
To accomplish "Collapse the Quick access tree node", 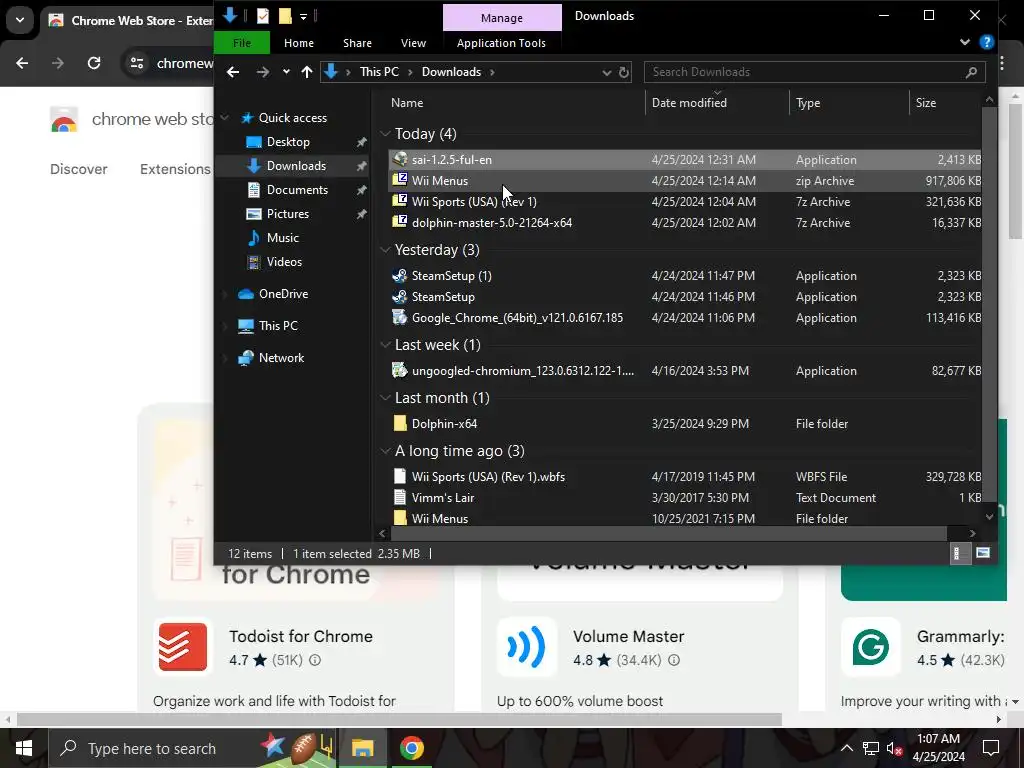I will [x=225, y=118].
